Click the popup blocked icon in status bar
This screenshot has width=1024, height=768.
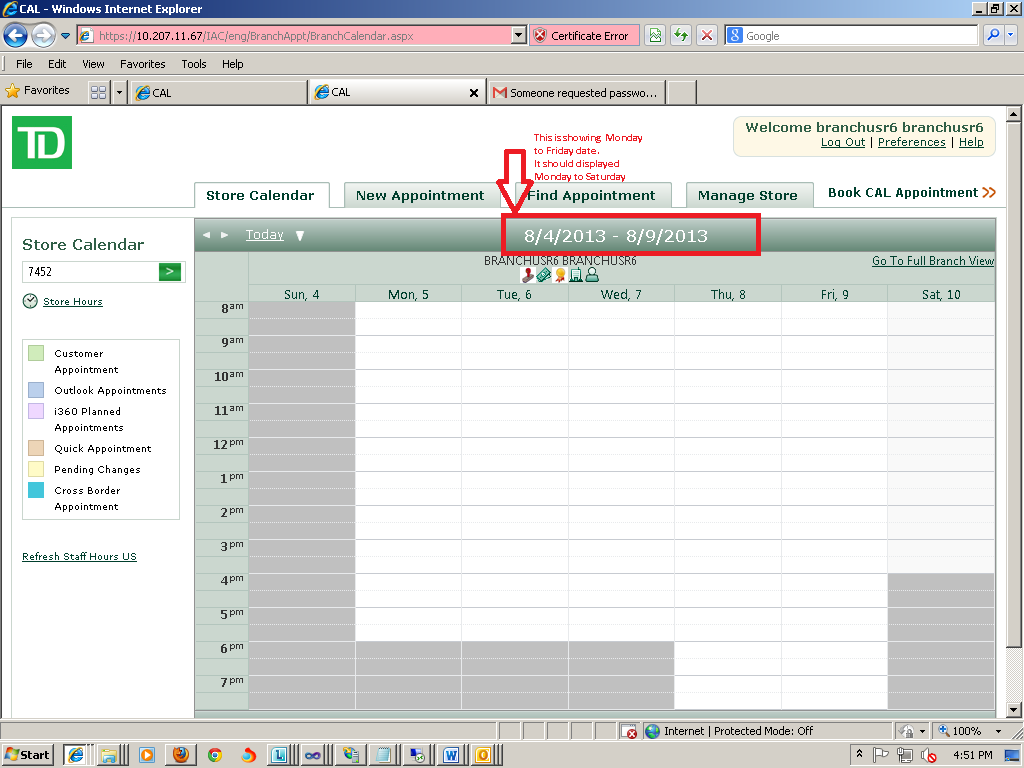pyautogui.click(x=628, y=731)
